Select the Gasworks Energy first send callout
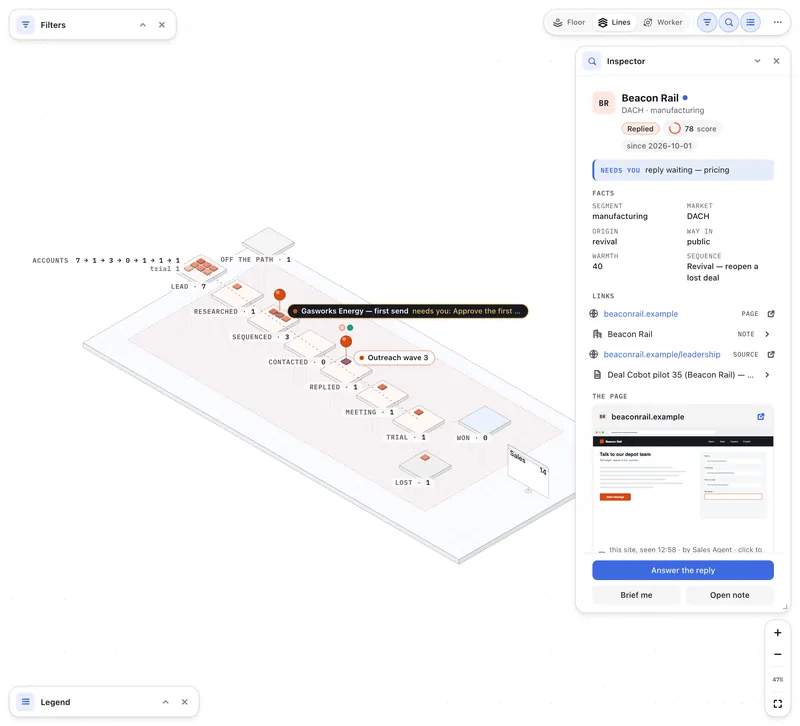This screenshot has height=726, width=800. pyautogui.click(x=408, y=311)
